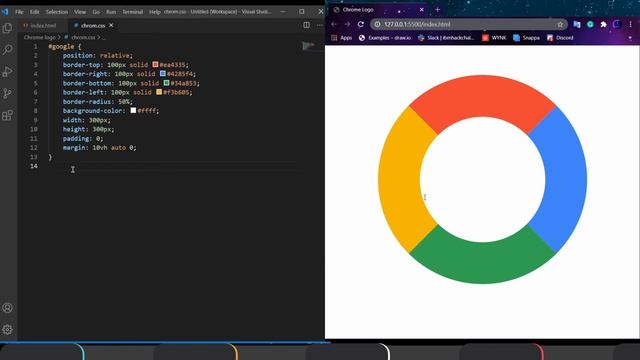The image size is (640, 360).
Task: Open the Snappa bookmark
Action: pos(526,38)
